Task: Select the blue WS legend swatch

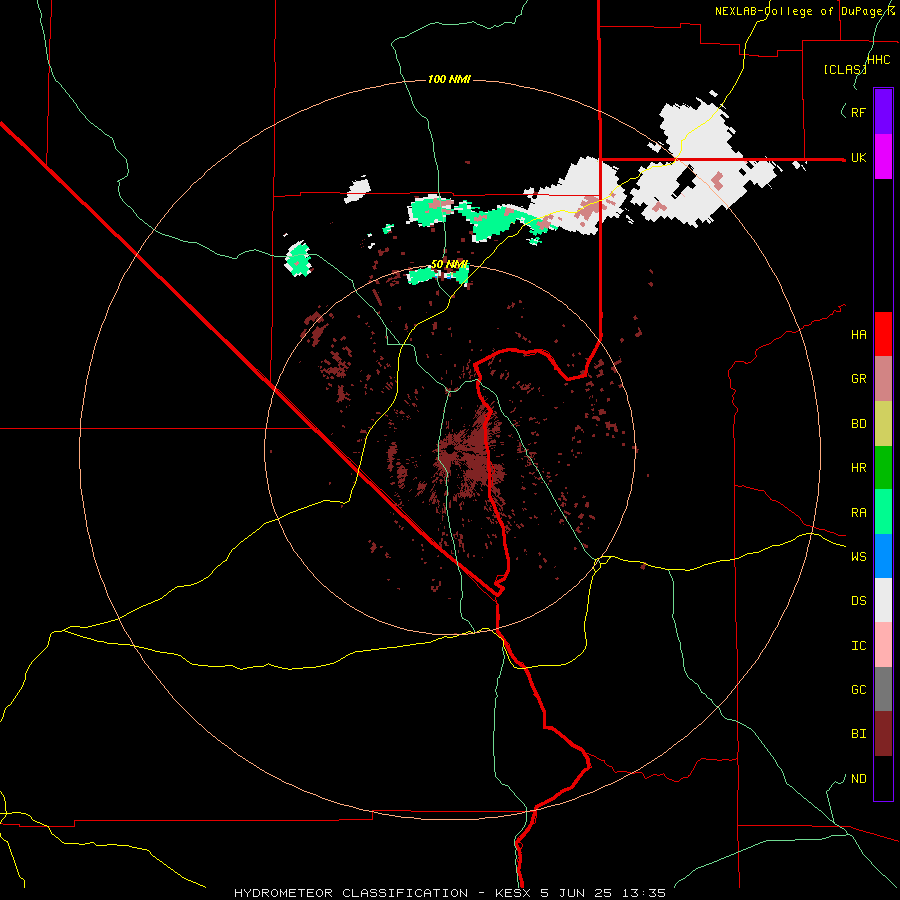Action: point(883,556)
